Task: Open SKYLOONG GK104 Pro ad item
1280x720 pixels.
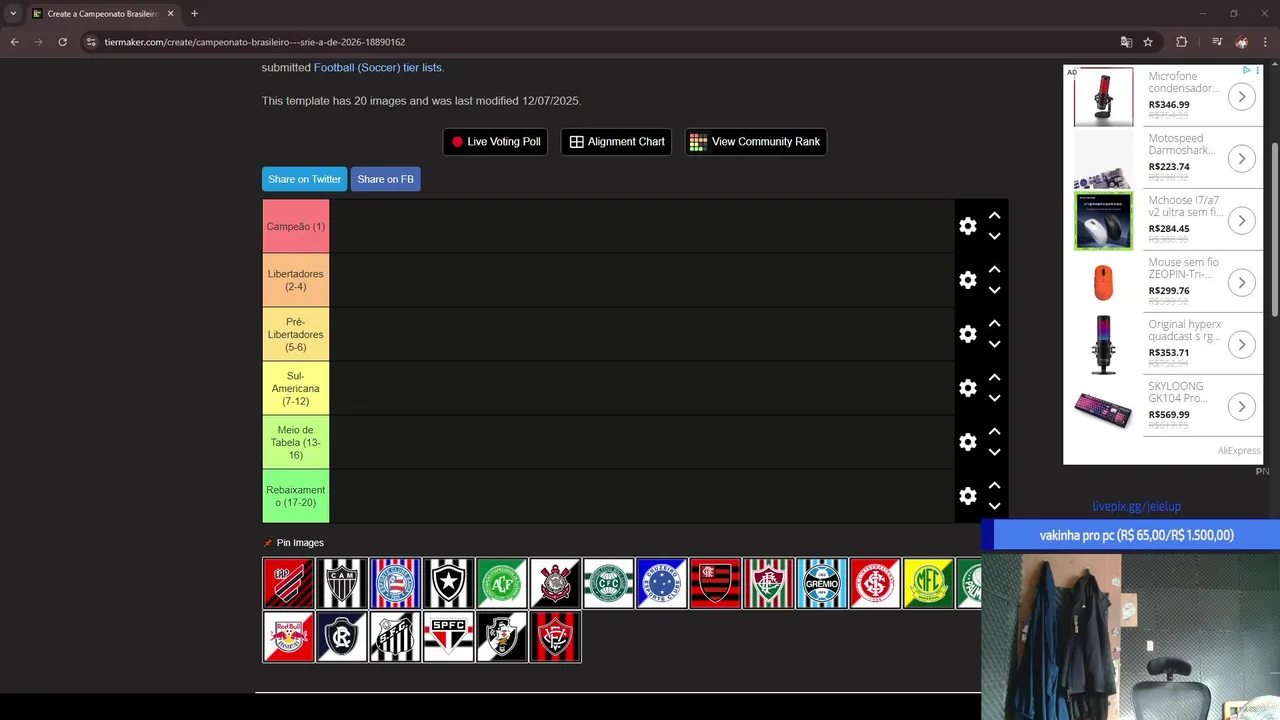Action: click(1163, 407)
